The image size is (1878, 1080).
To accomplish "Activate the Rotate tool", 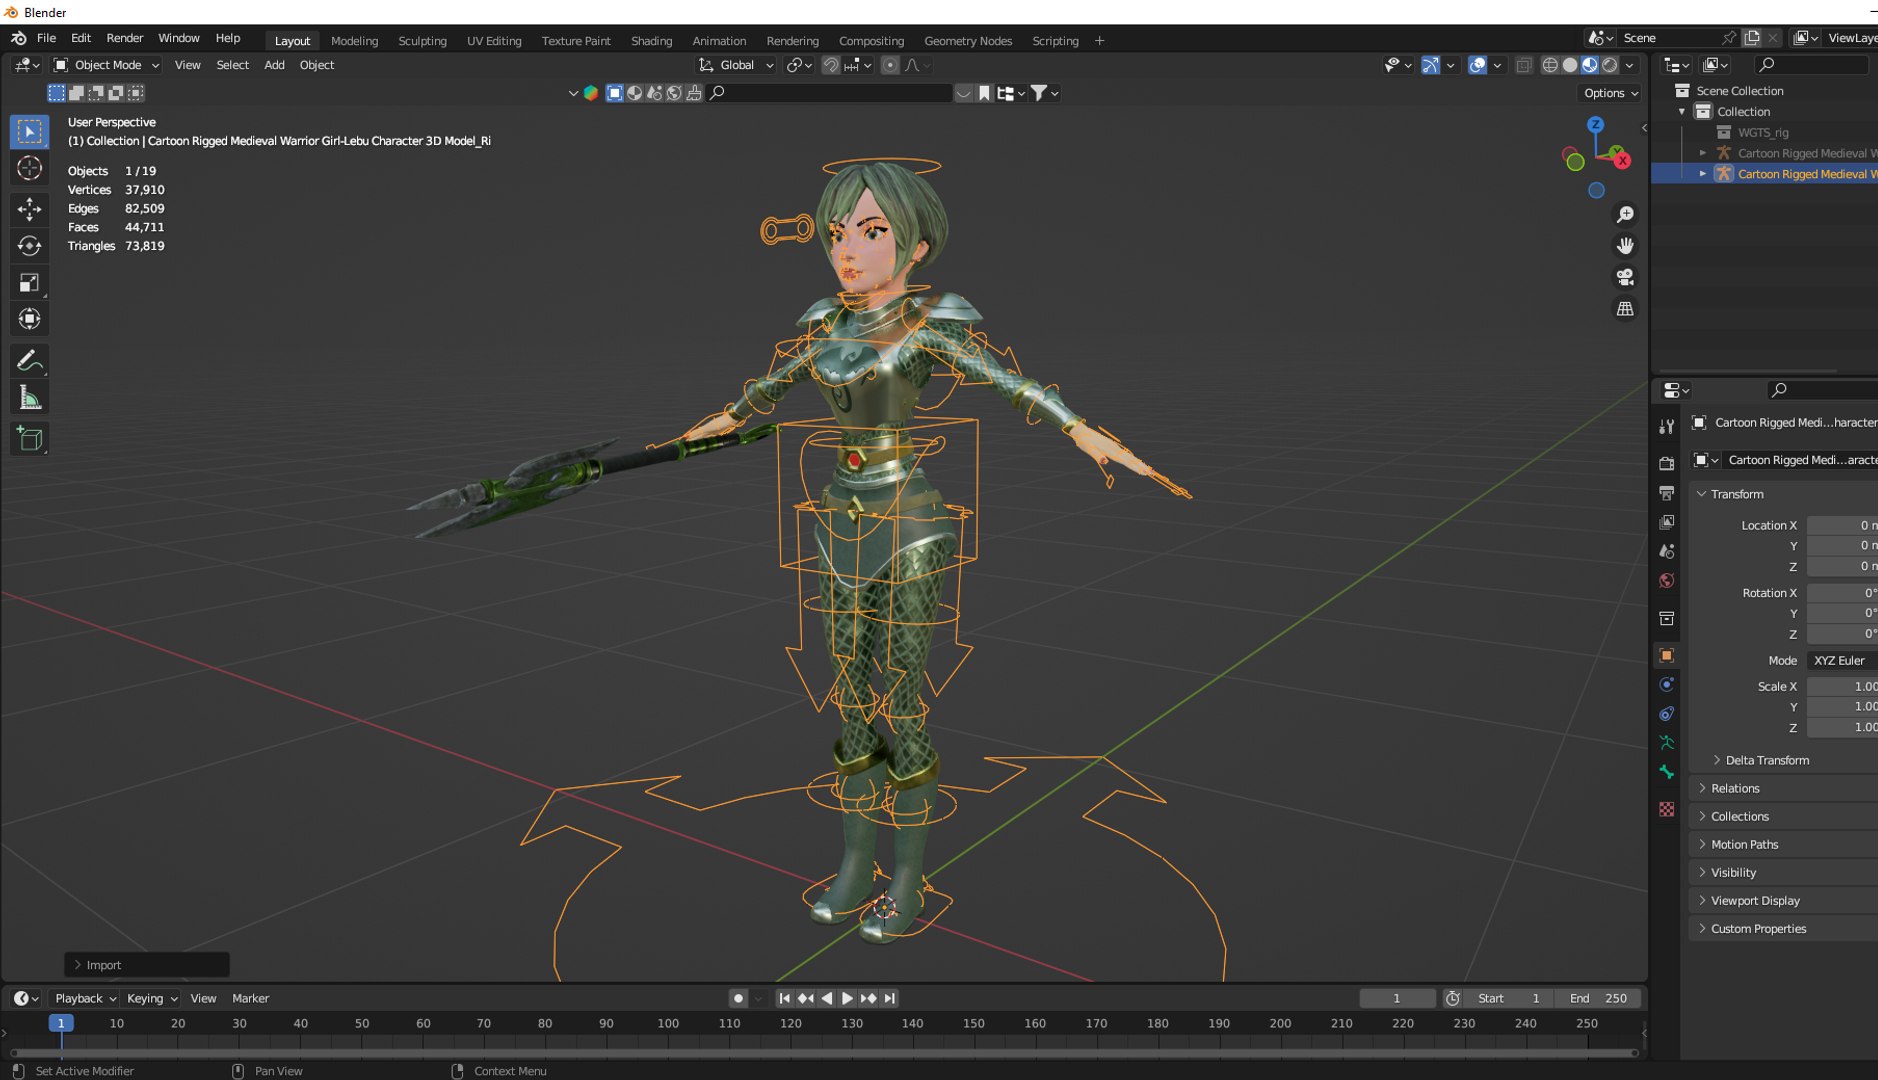I will click(29, 245).
